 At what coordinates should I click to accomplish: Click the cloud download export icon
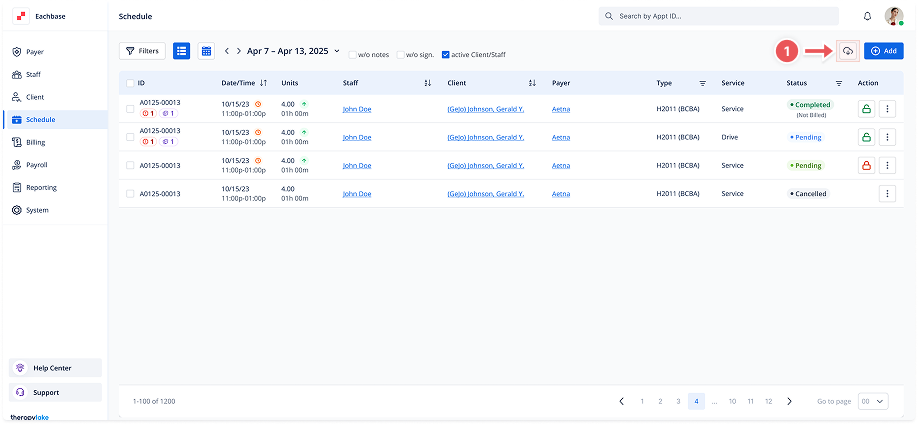(847, 51)
